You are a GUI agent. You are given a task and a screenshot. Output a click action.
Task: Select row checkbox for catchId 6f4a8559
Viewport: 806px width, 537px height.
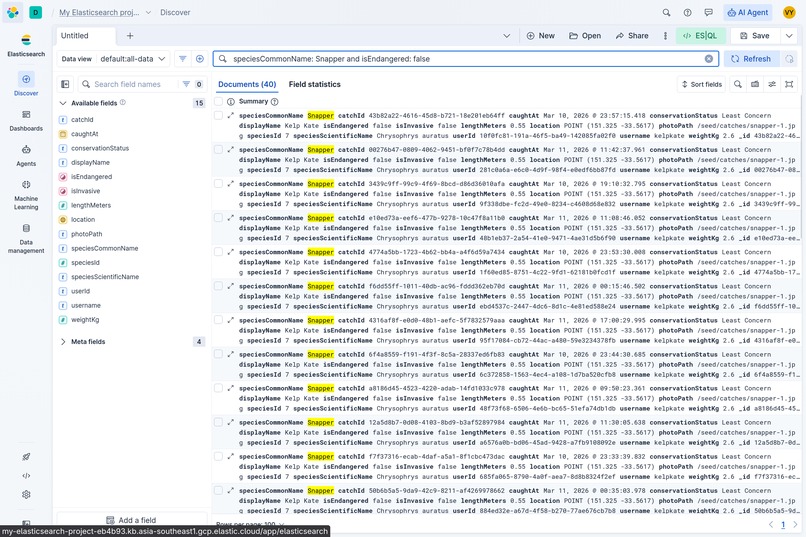point(218,354)
